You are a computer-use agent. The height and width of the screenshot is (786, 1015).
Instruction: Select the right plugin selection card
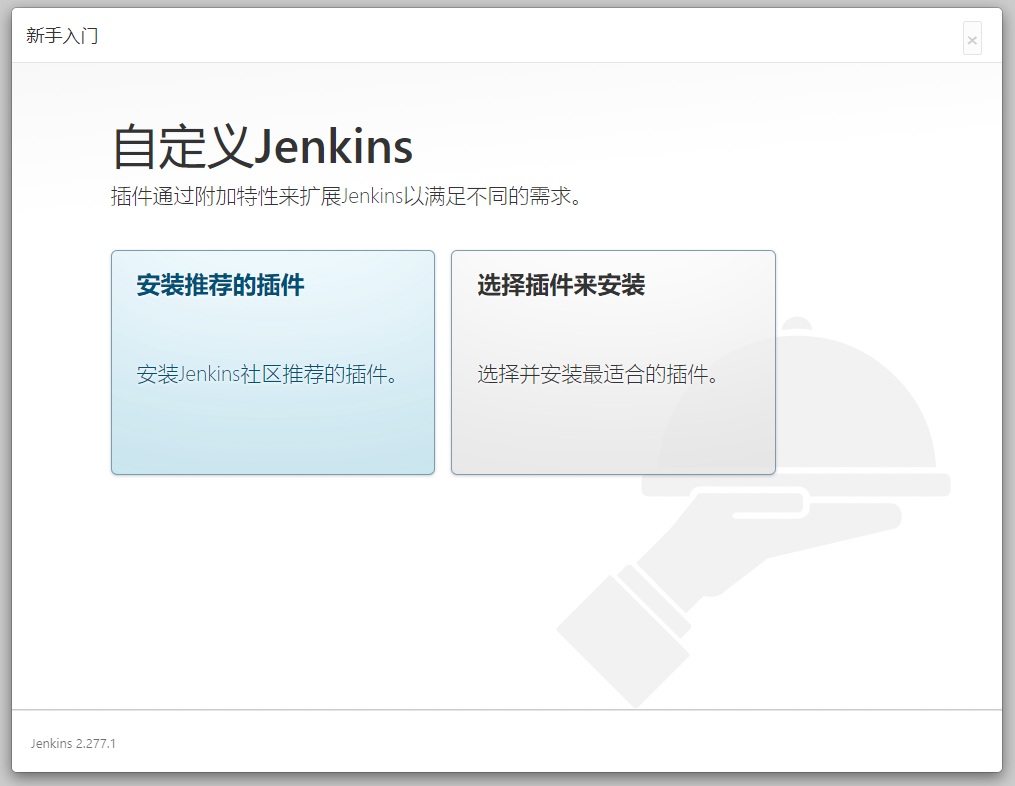(612, 362)
